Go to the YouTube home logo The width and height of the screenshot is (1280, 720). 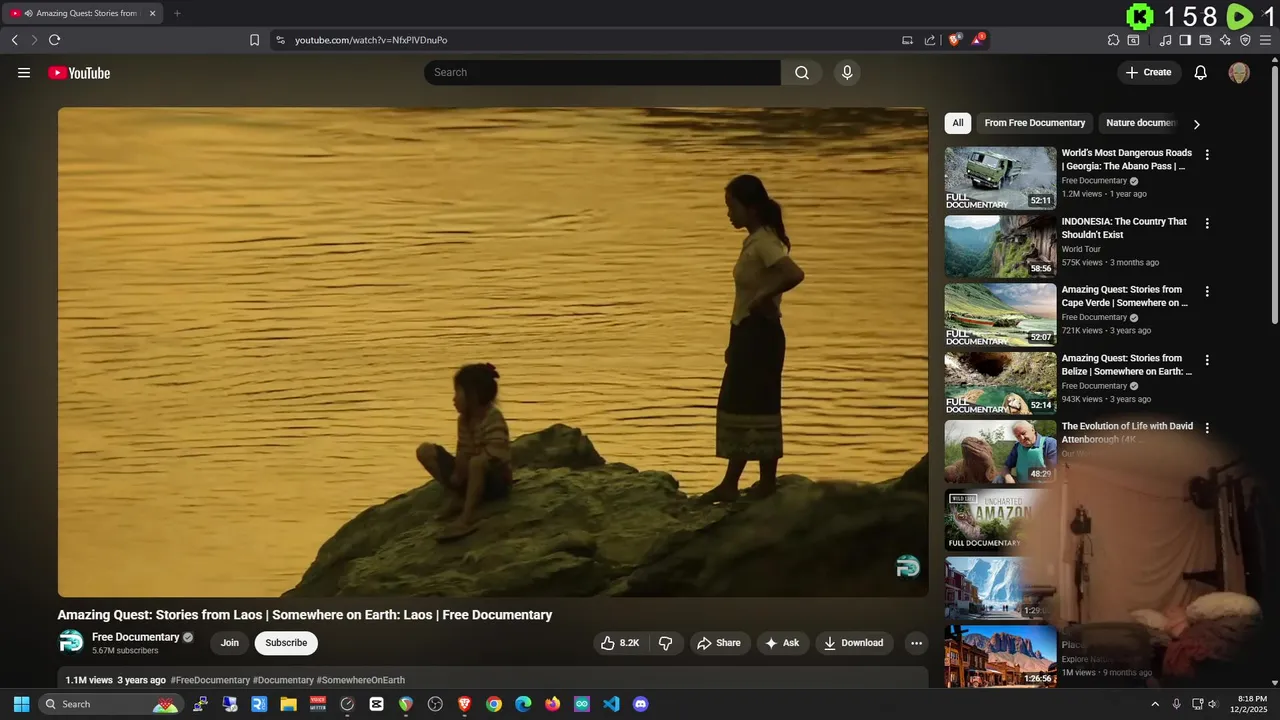point(79,73)
